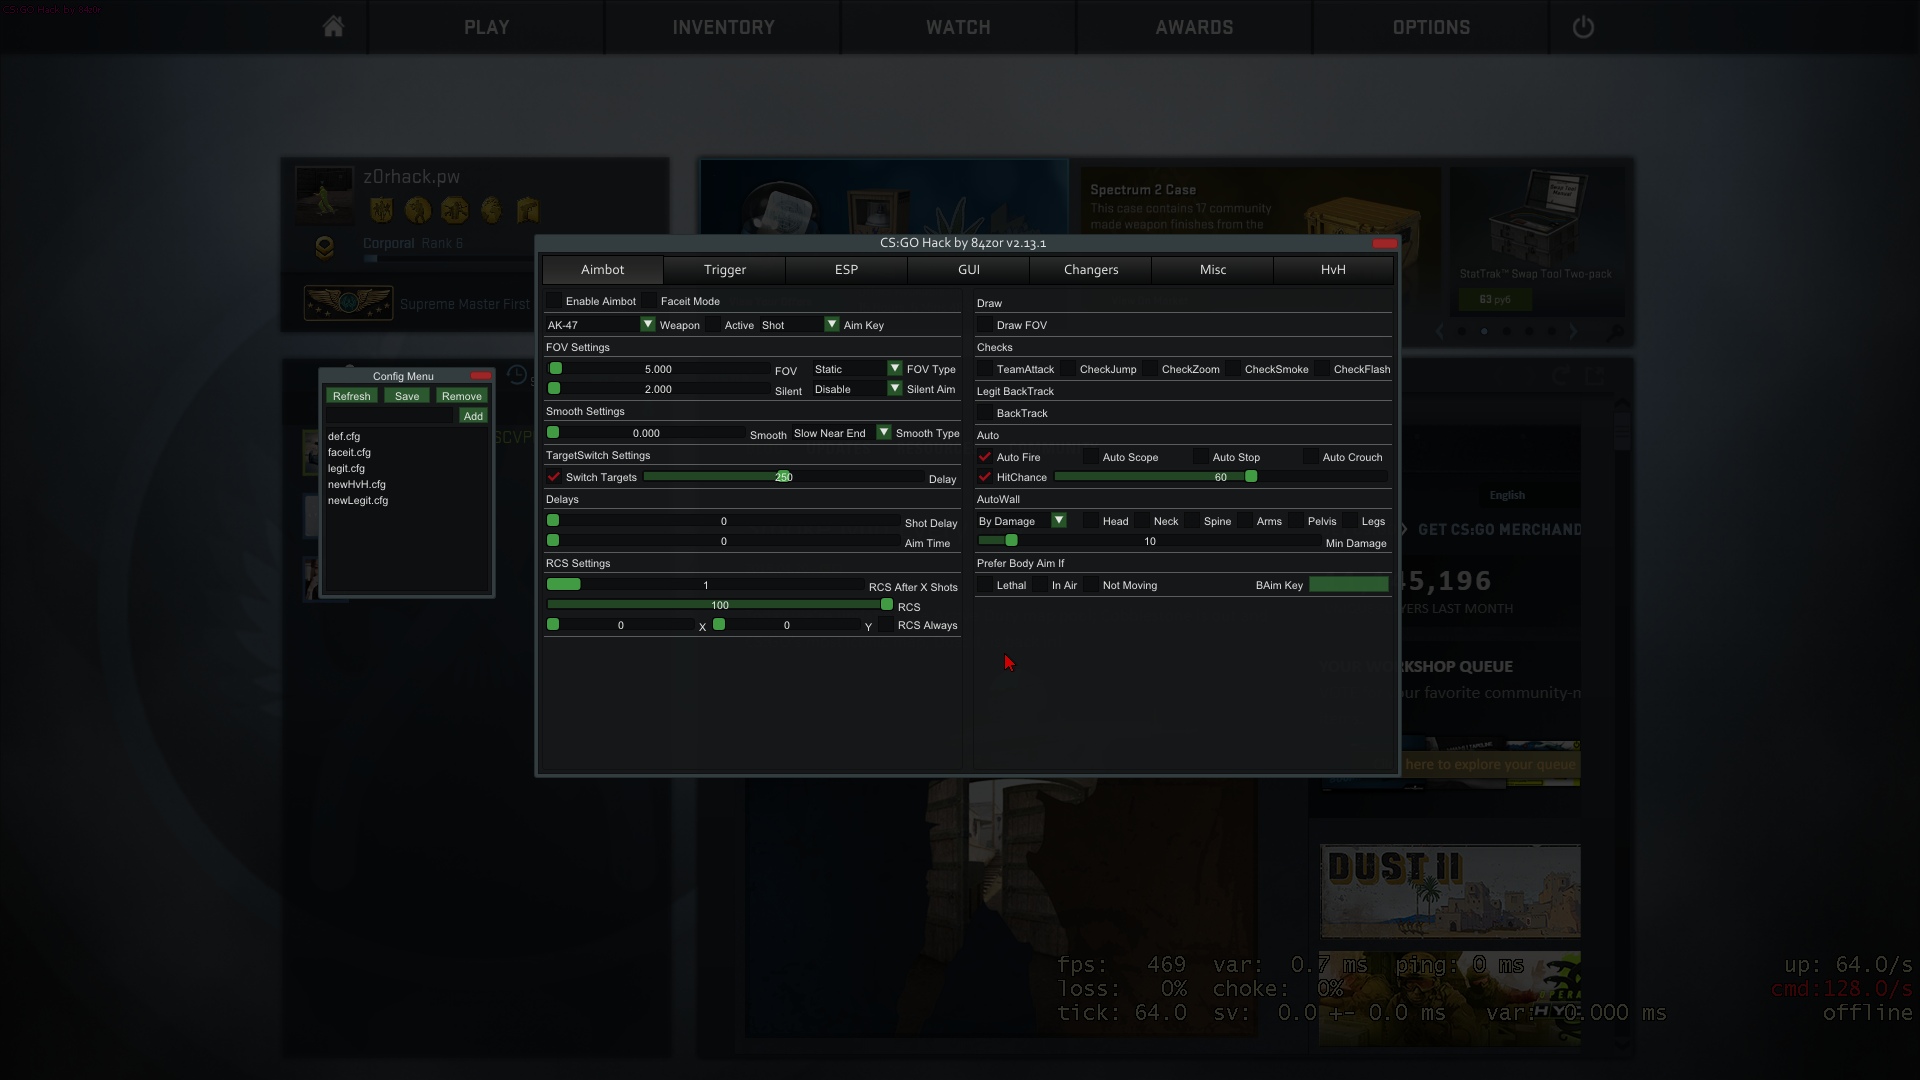Screen dimensions: 1920x1080
Task: Click the Refresh button in Config Menu
Action: coord(352,396)
